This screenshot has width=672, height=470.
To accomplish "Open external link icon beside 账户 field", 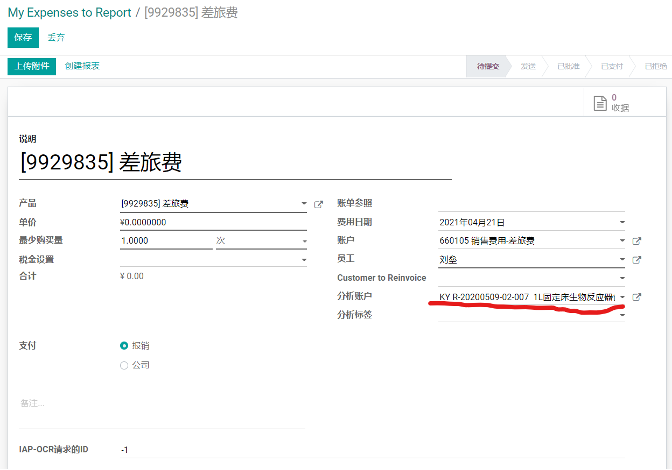I will [636, 241].
